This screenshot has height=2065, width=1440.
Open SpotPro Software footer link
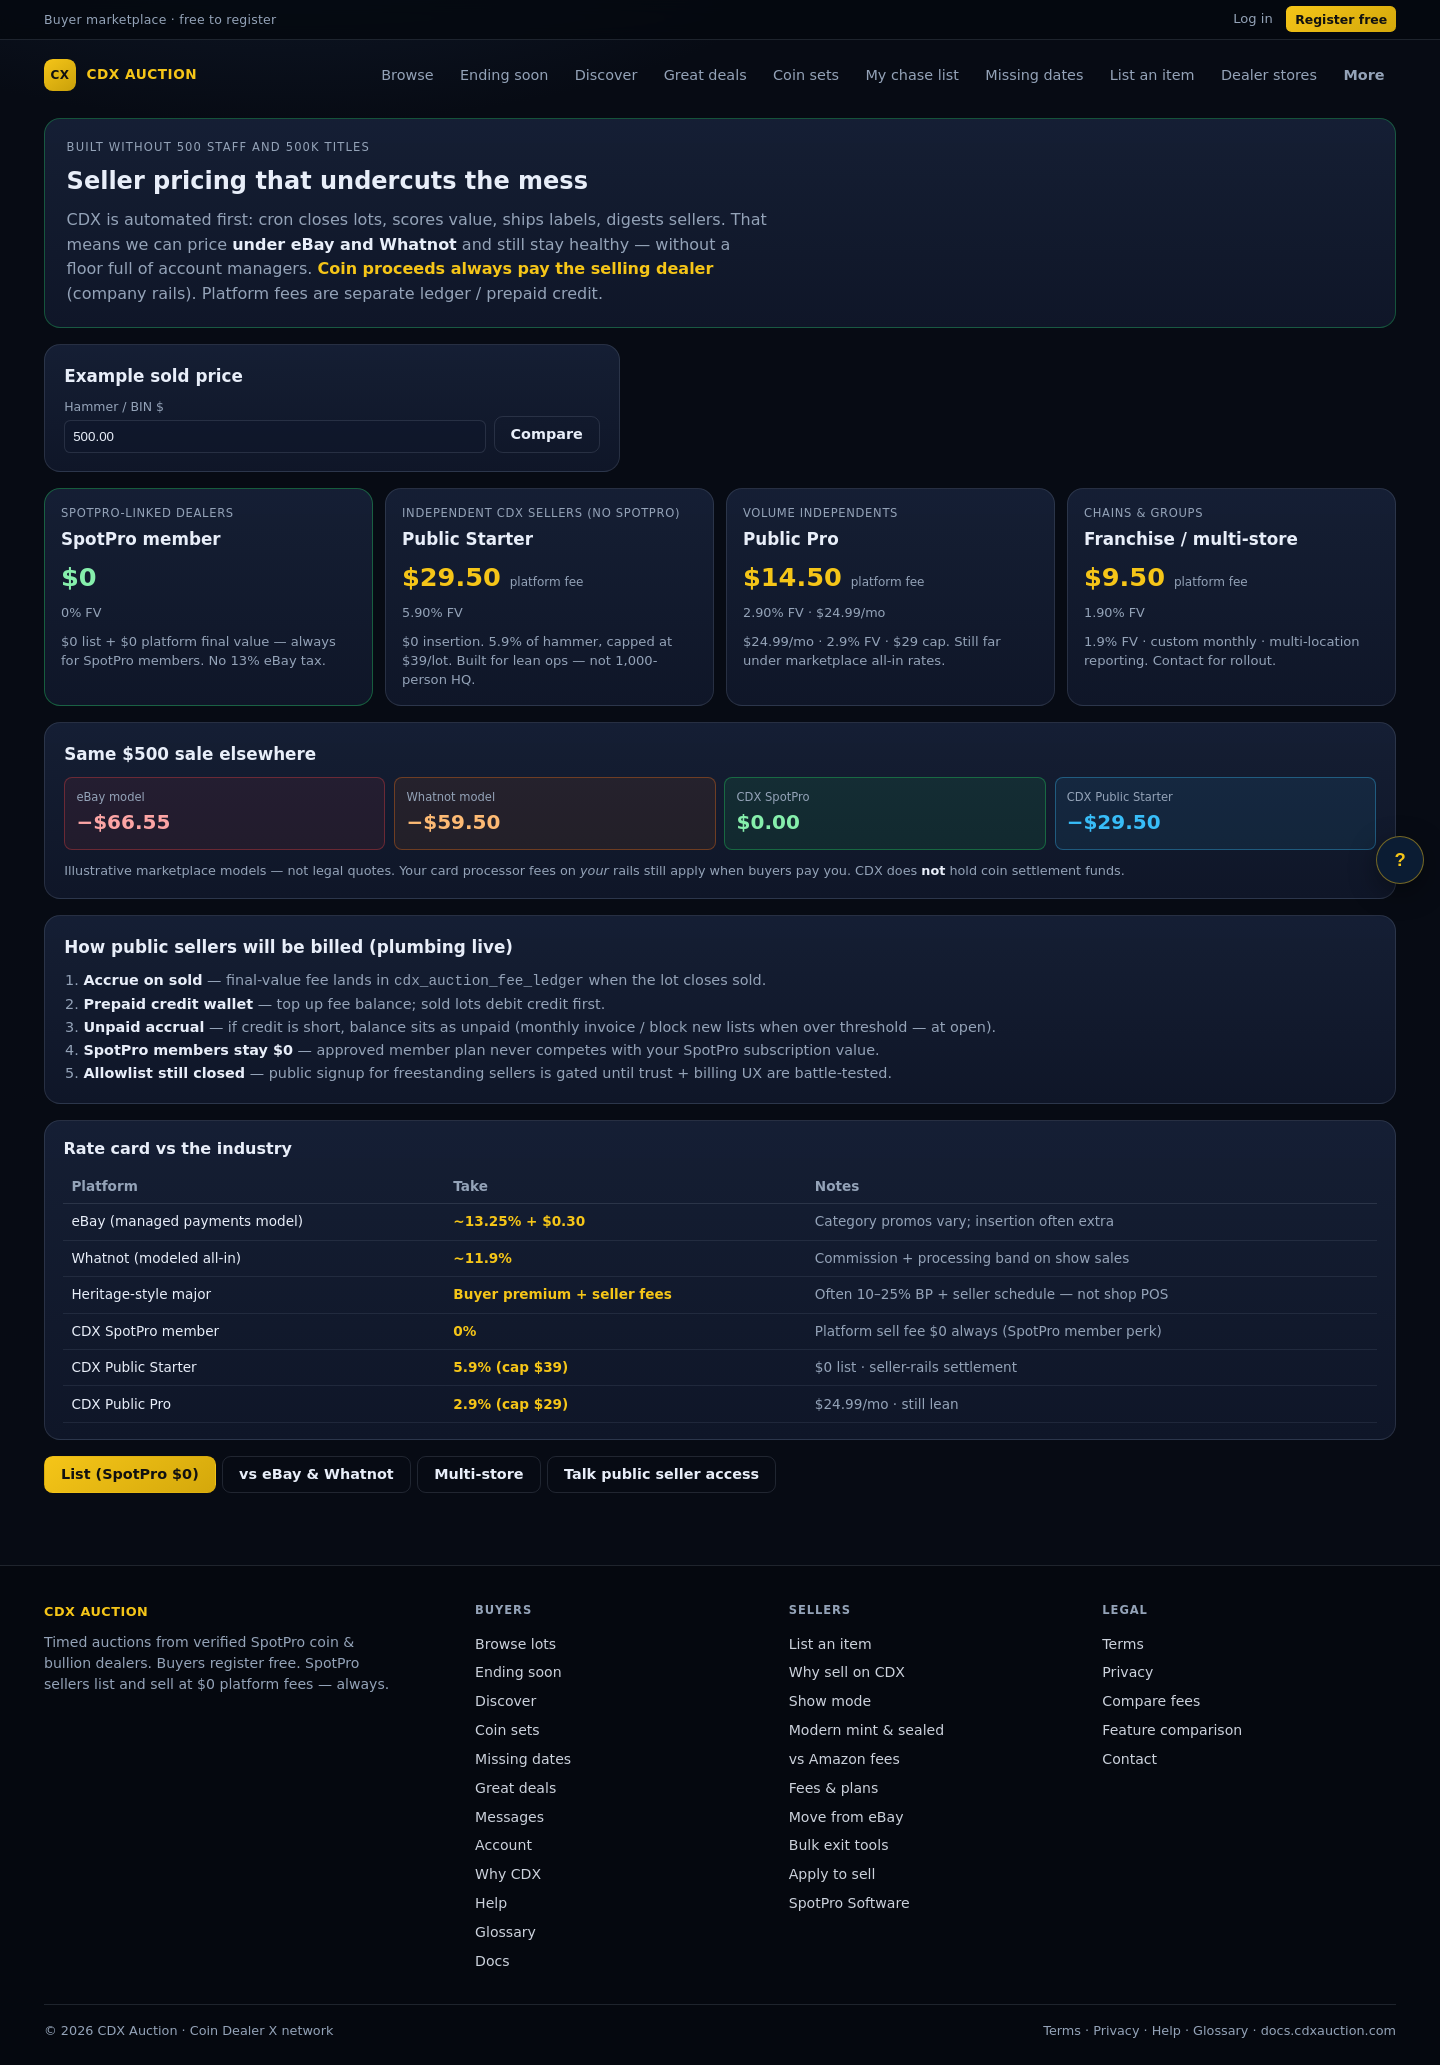849,1903
